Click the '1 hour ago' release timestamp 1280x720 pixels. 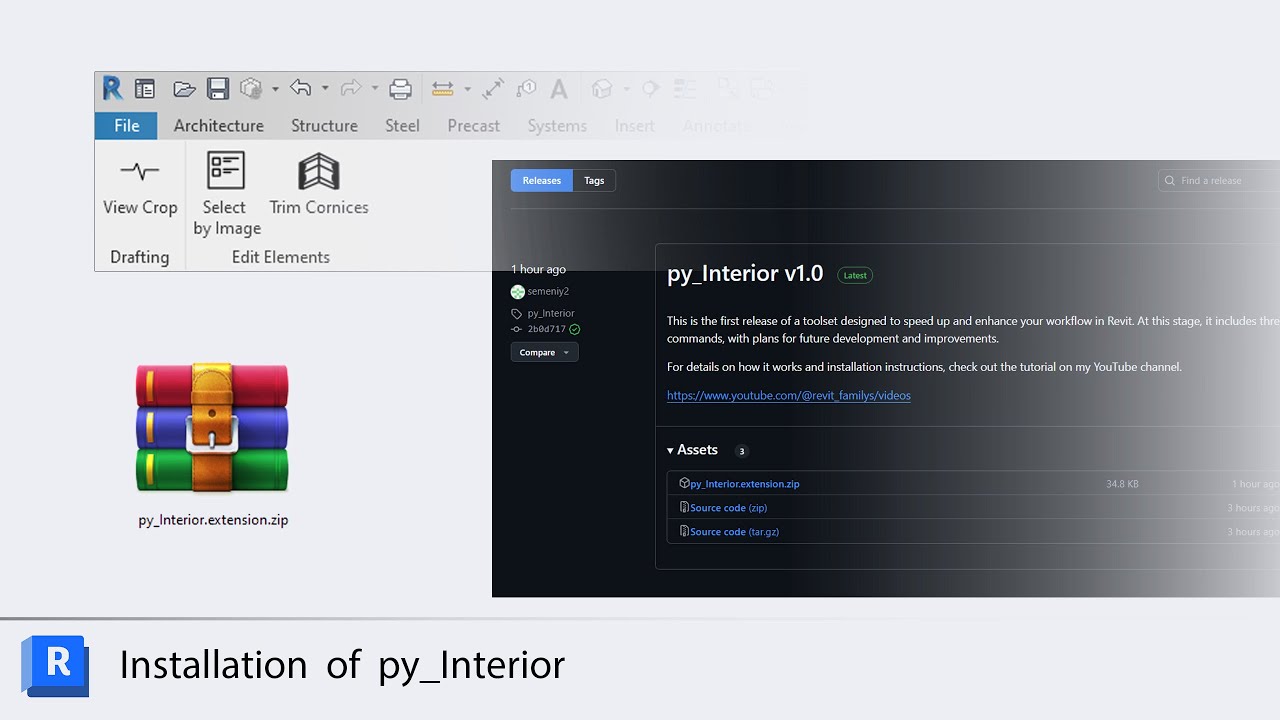click(x=538, y=269)
